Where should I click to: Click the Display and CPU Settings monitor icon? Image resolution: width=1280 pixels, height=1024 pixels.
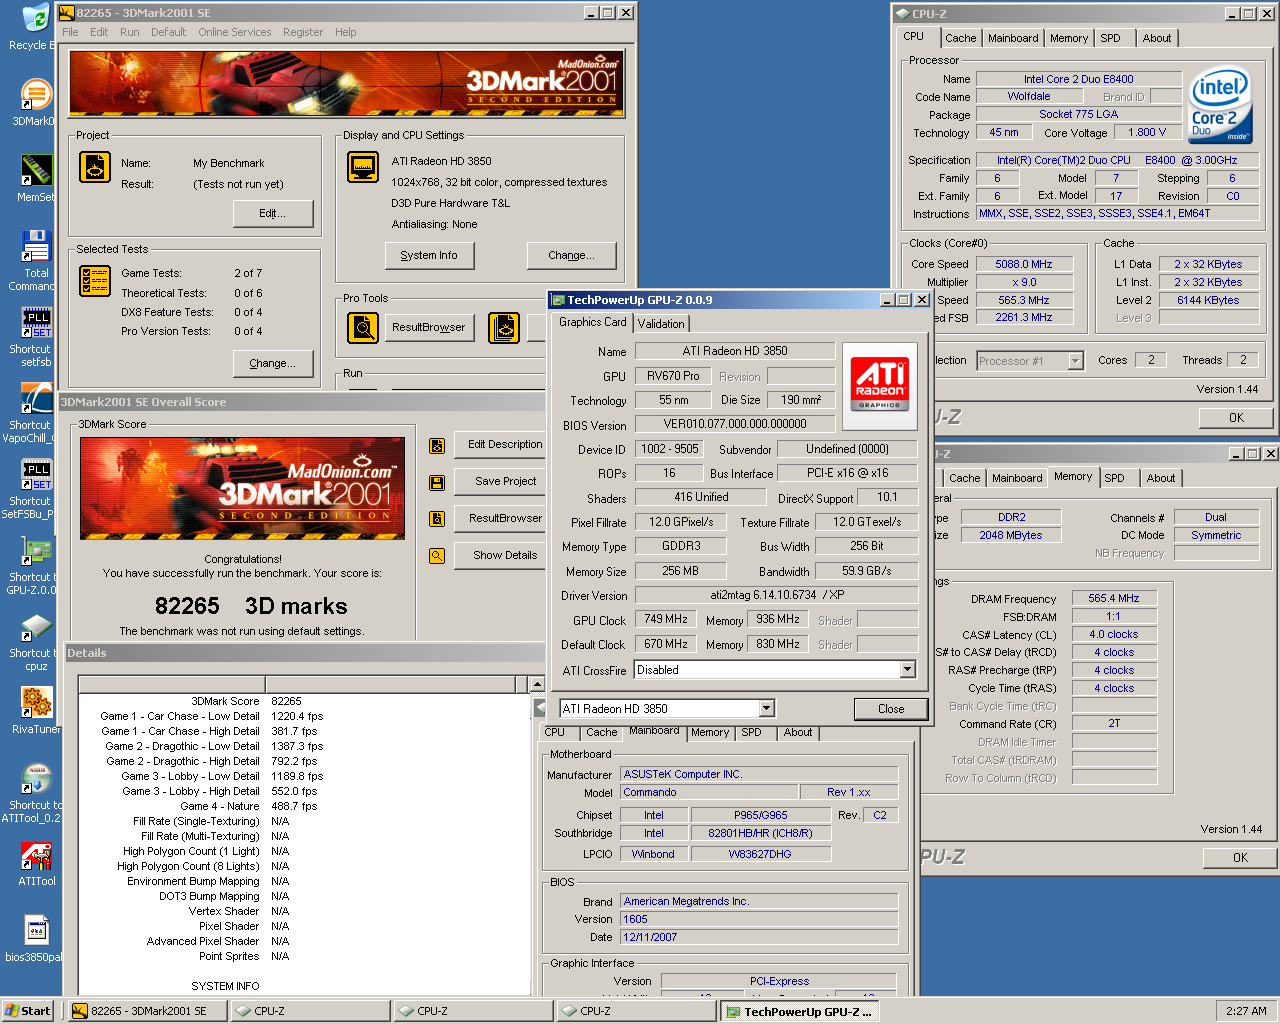(x=363, y=167)
